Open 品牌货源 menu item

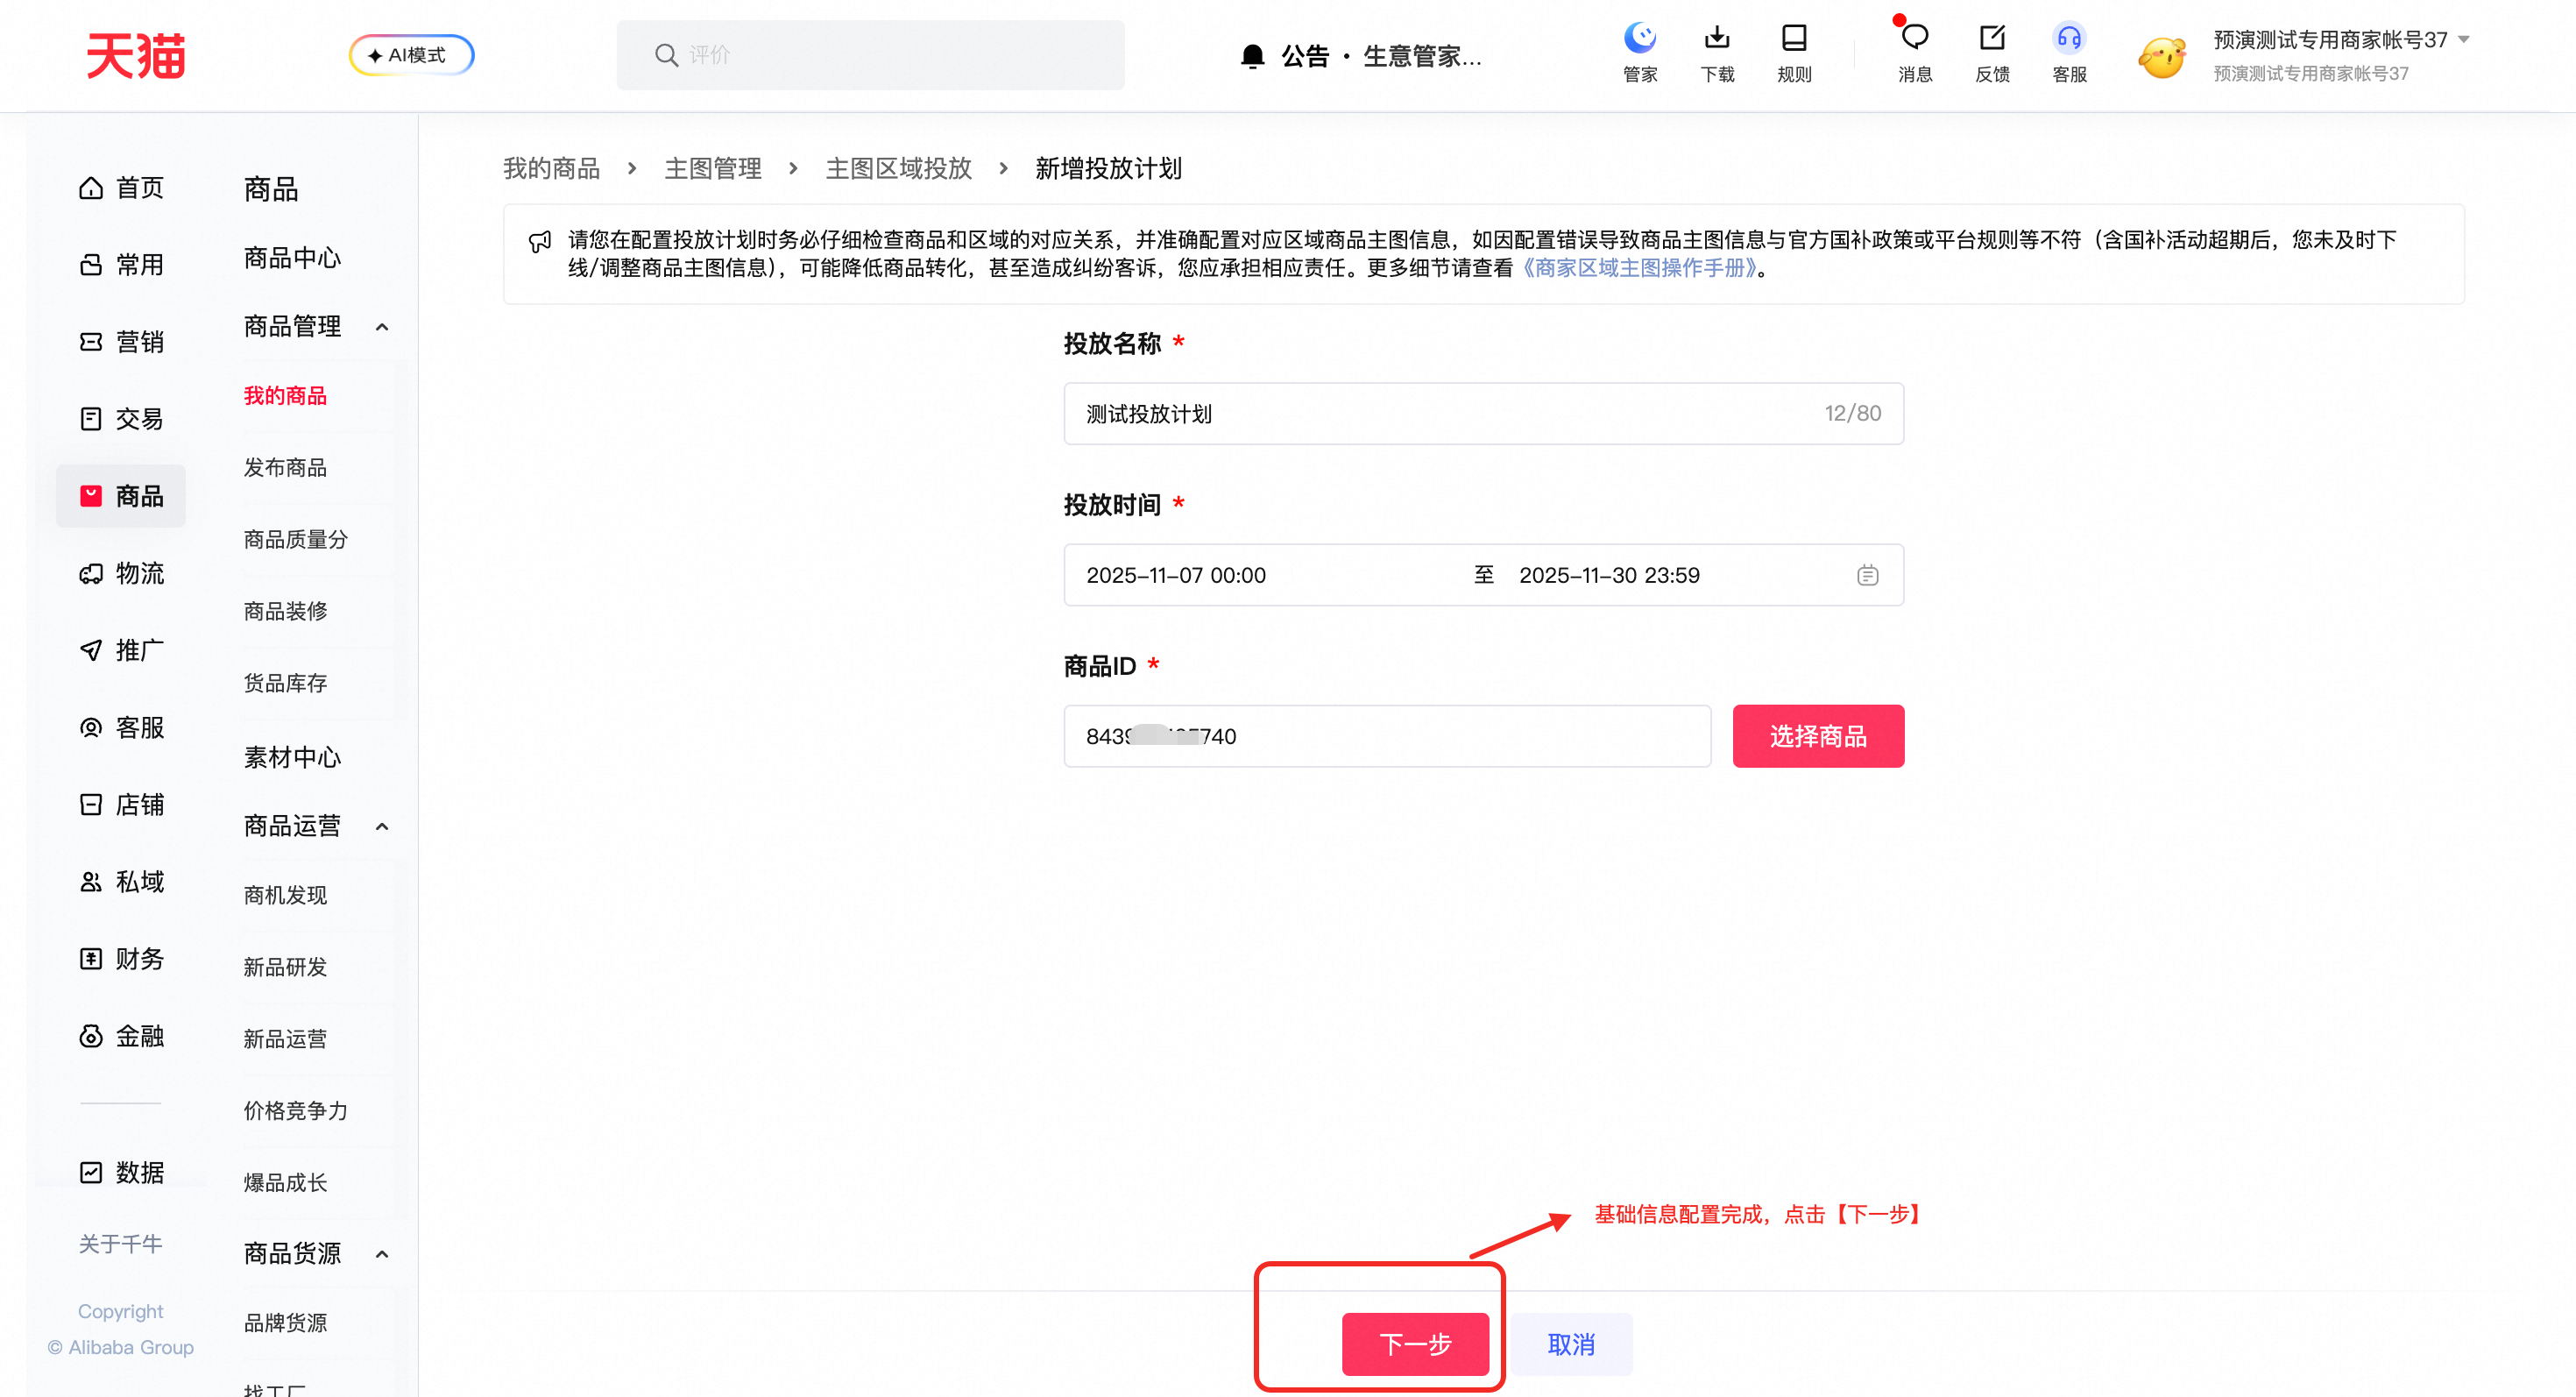click(285, 1323)
